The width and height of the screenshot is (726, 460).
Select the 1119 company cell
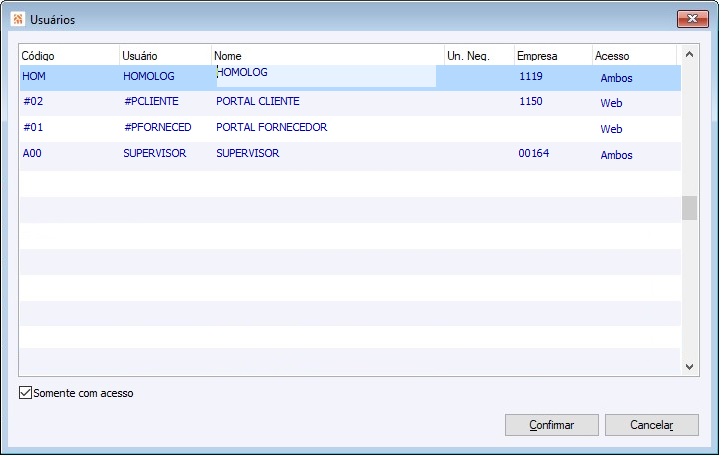(531, 76)
